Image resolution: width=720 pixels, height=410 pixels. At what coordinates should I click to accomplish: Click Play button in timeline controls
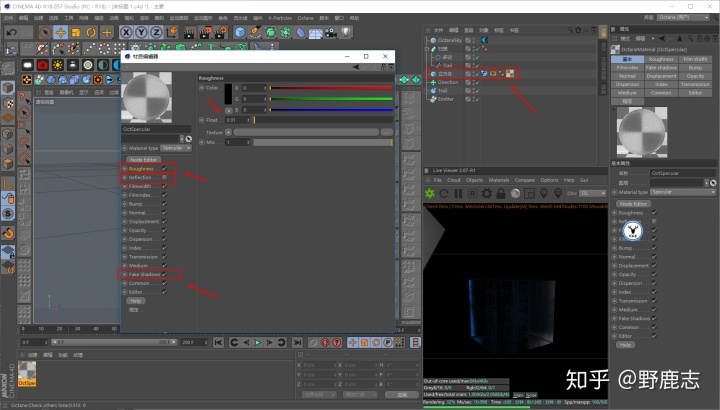258,343
